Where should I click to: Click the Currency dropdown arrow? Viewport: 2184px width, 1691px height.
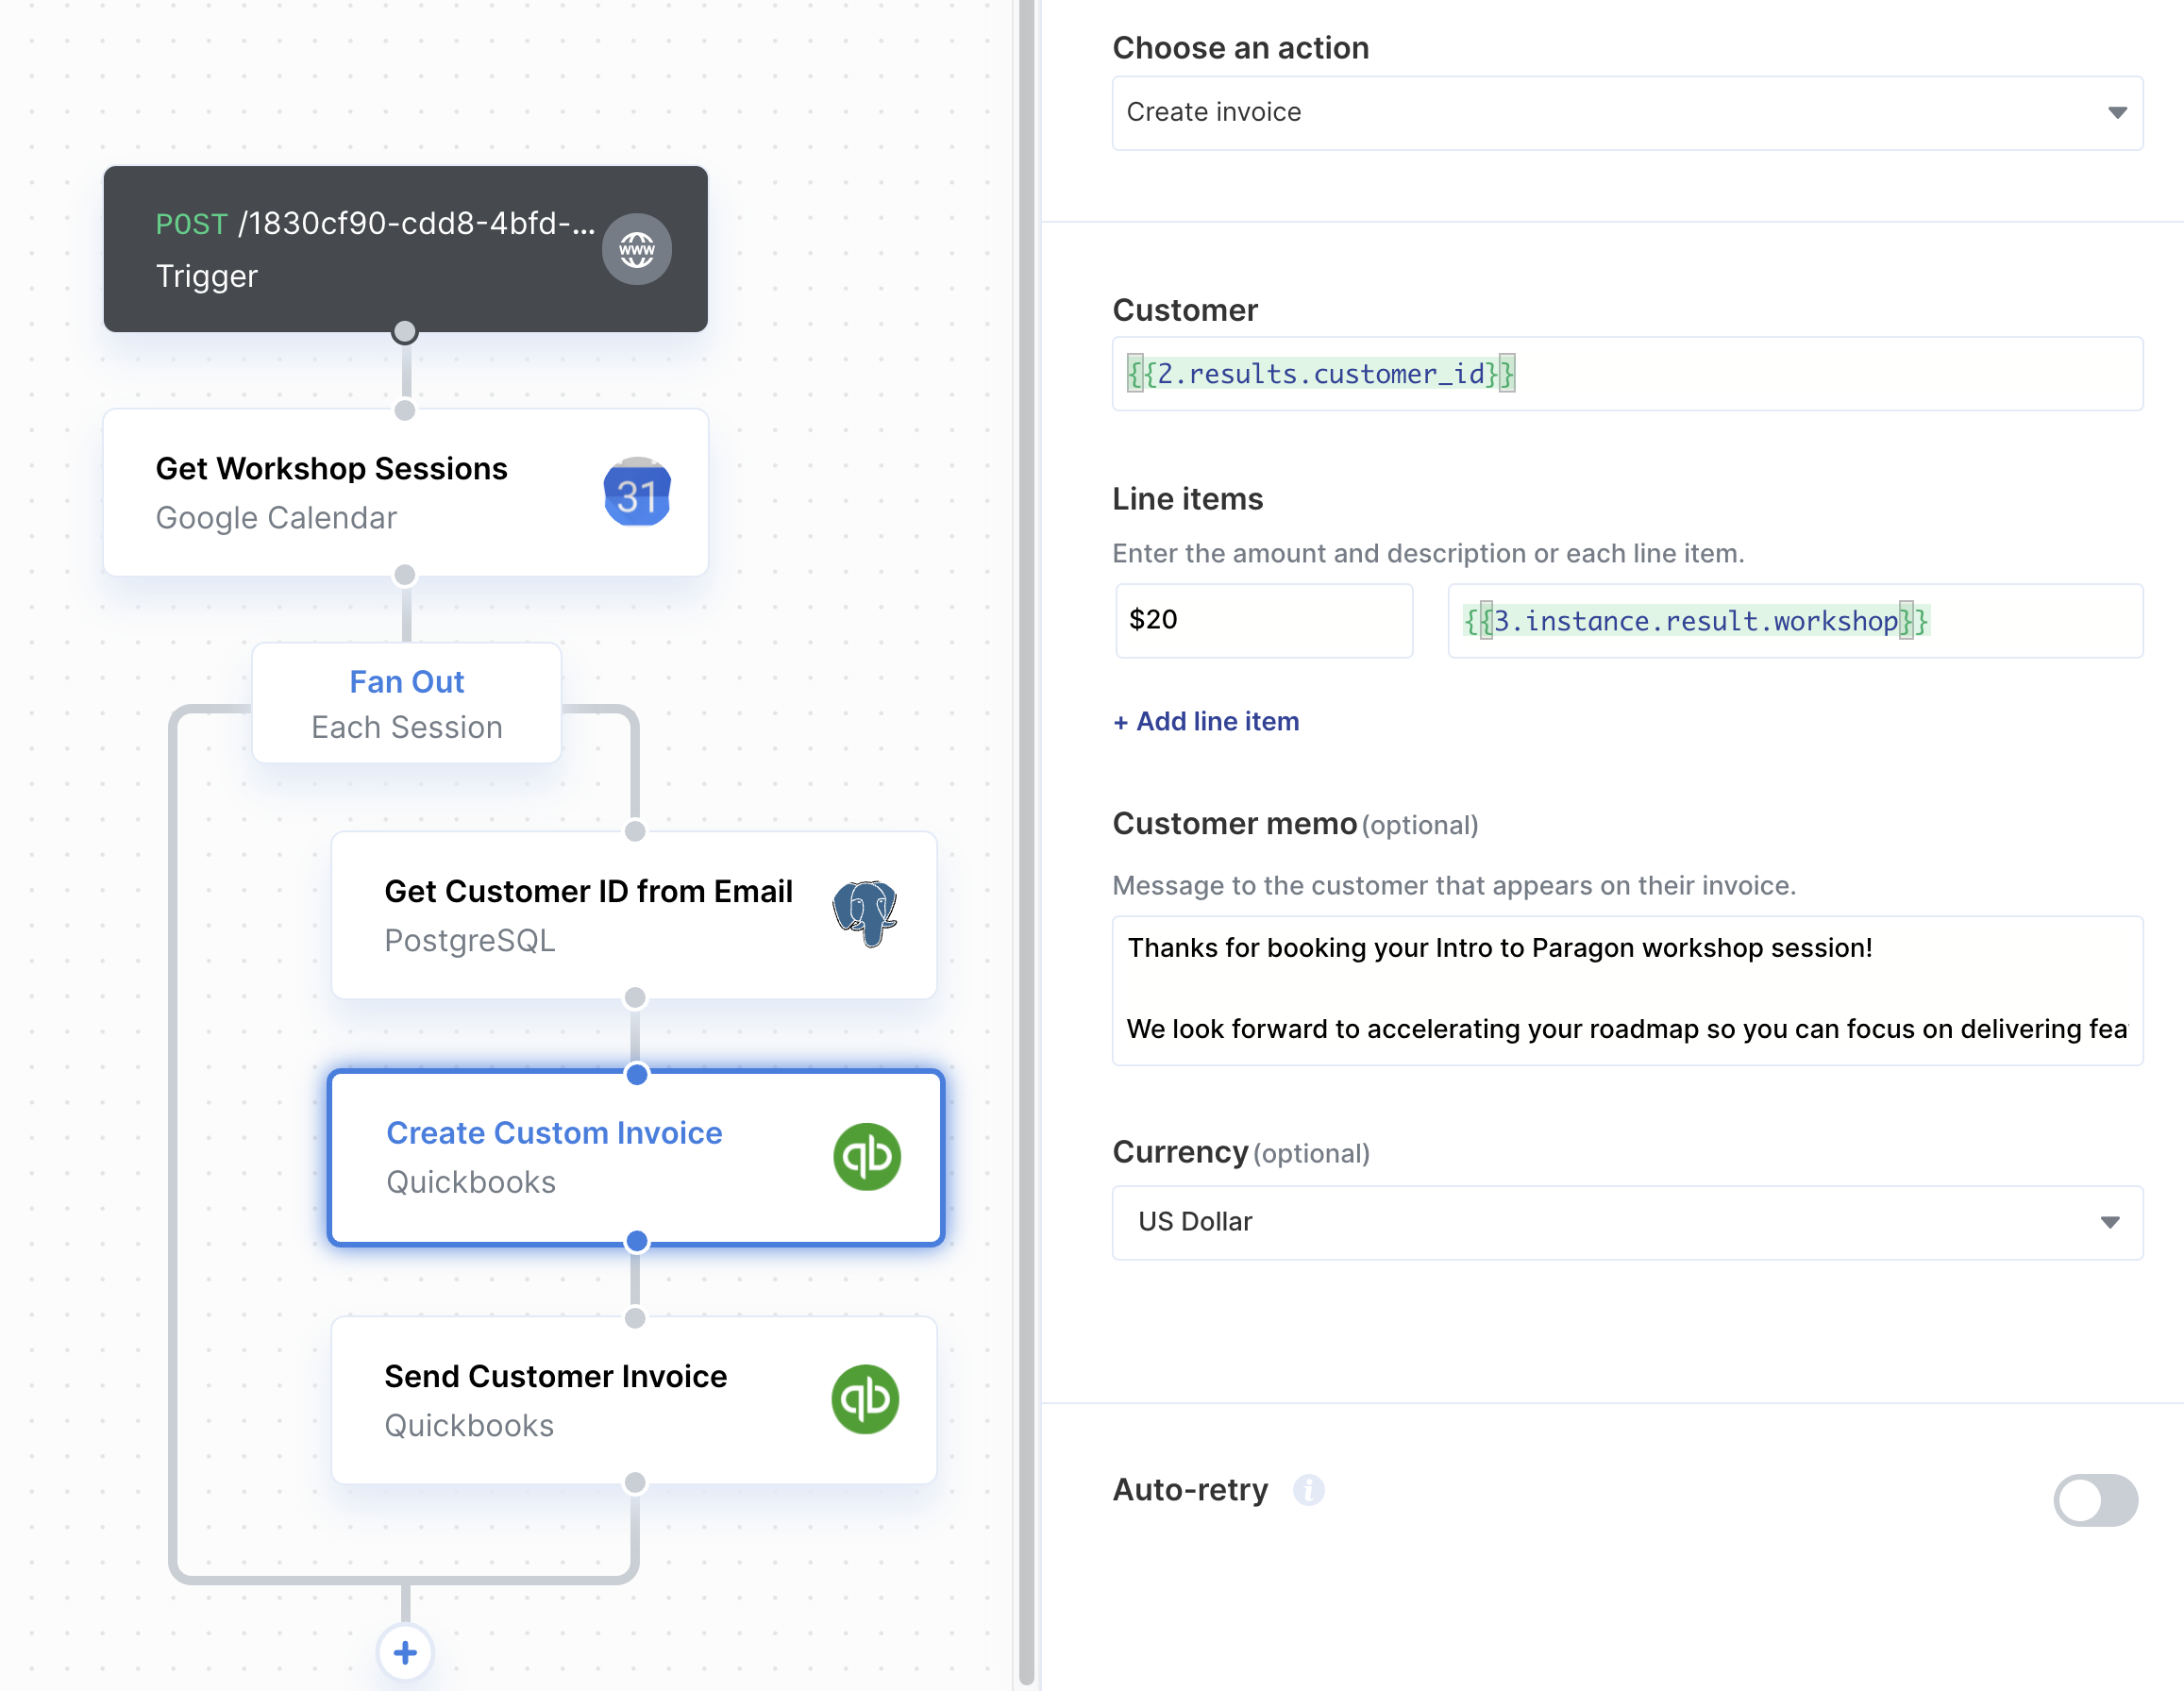[2110, 1222]
